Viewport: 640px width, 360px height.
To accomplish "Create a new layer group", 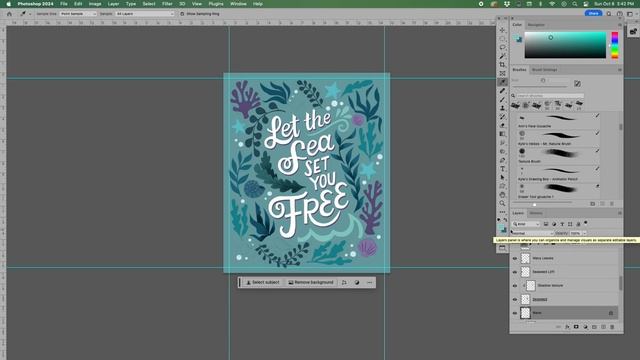I will point(594,327).
